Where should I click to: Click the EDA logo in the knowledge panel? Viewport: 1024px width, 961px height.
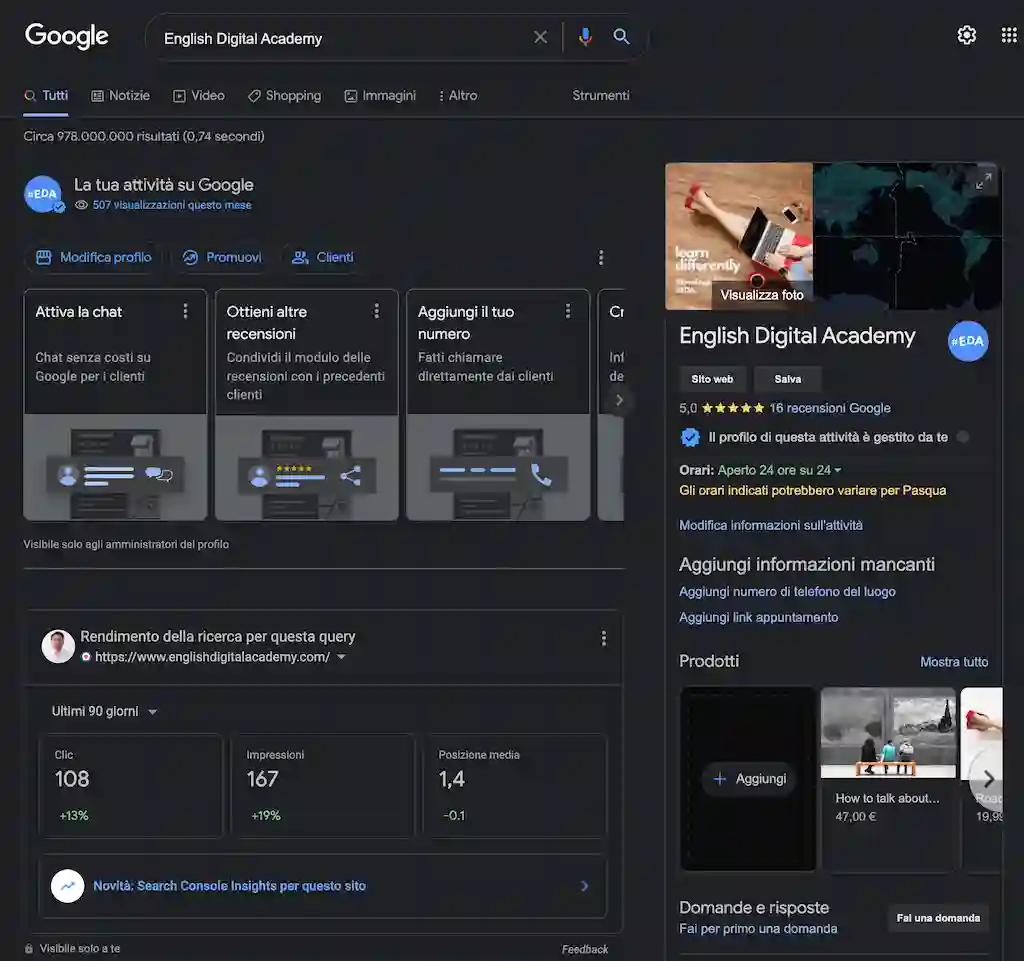968,341
